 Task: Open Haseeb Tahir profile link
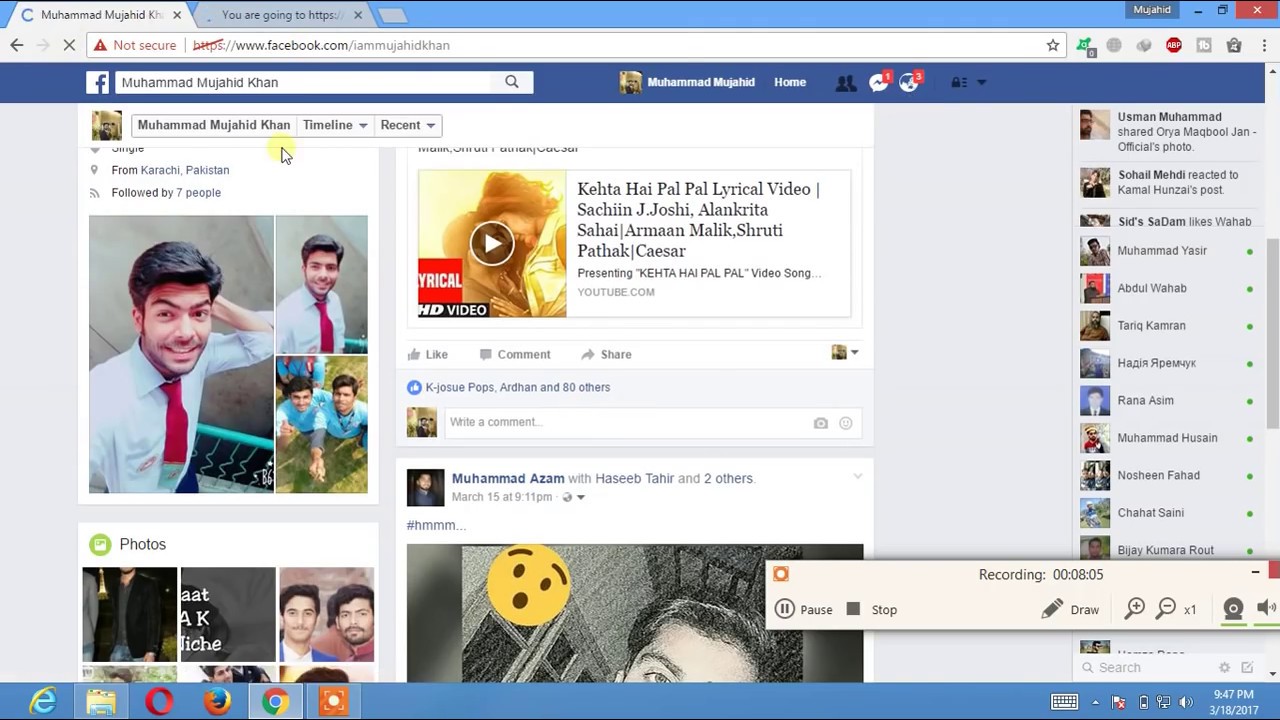635,478
